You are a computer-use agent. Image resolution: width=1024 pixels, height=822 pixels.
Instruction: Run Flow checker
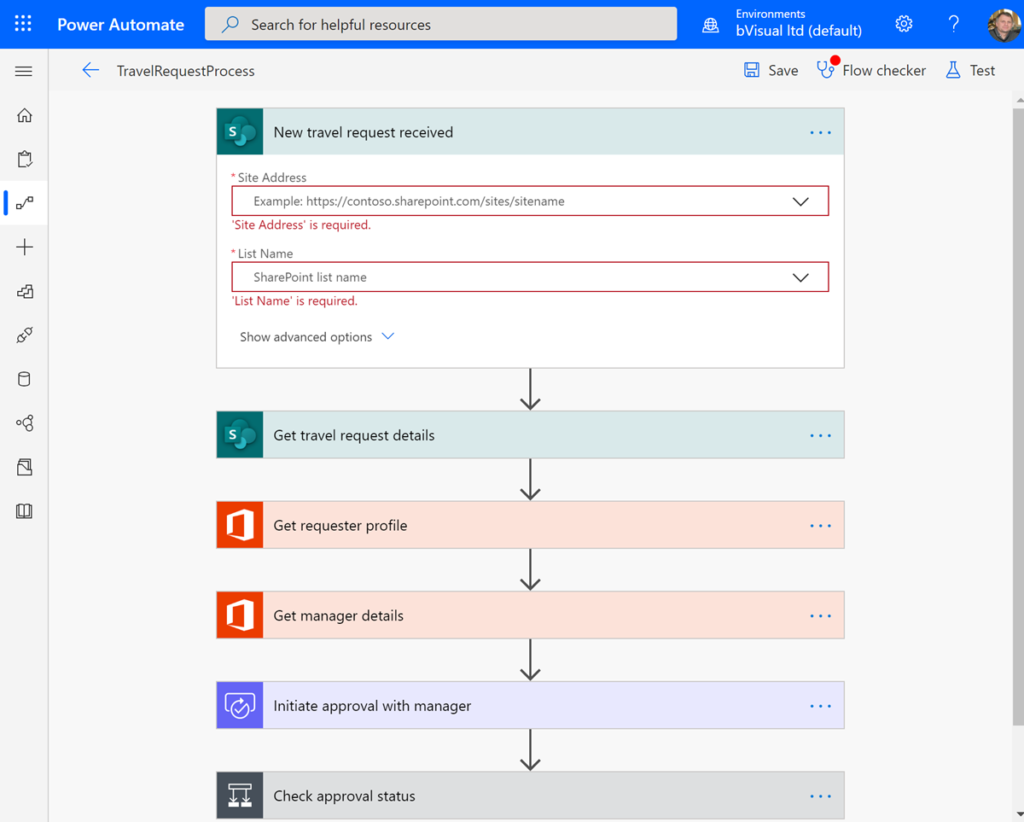point(871,70)
